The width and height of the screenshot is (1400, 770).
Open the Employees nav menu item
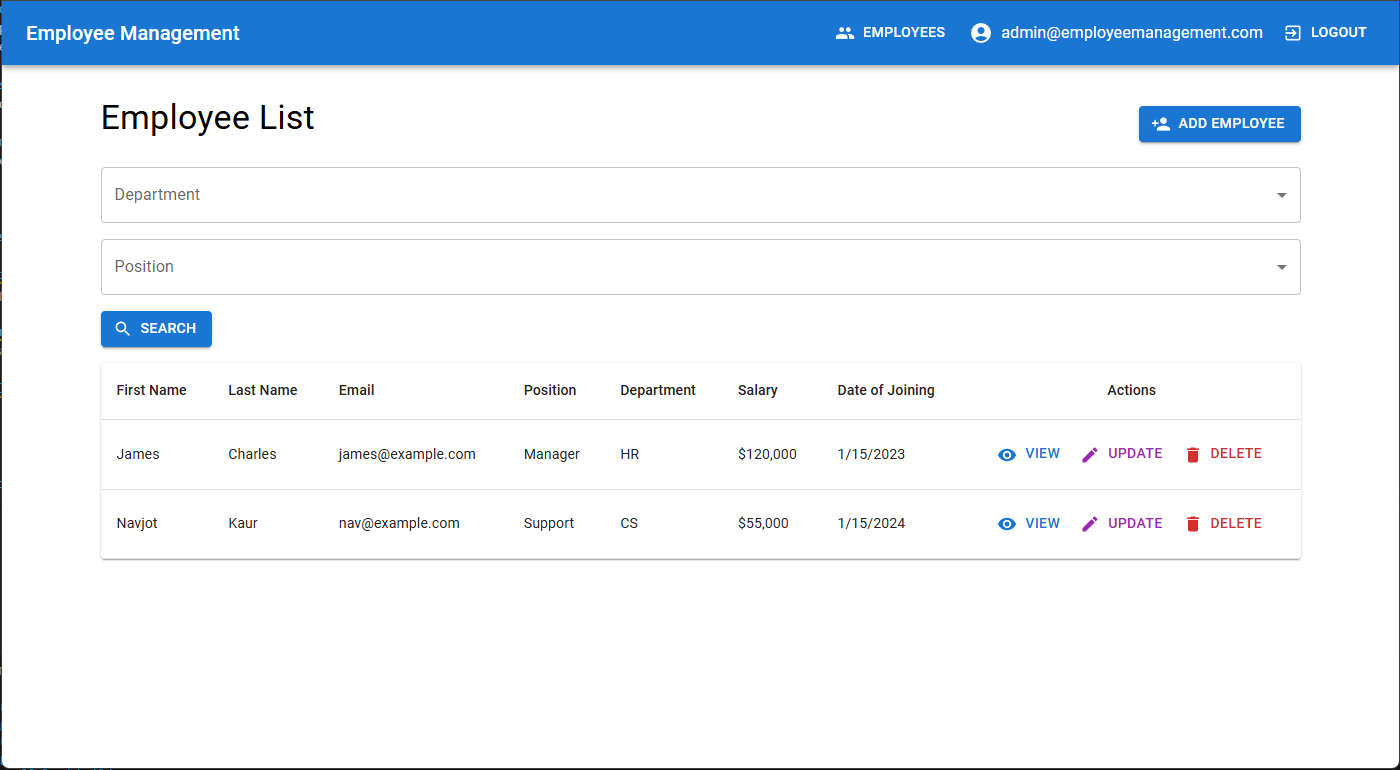903,33
